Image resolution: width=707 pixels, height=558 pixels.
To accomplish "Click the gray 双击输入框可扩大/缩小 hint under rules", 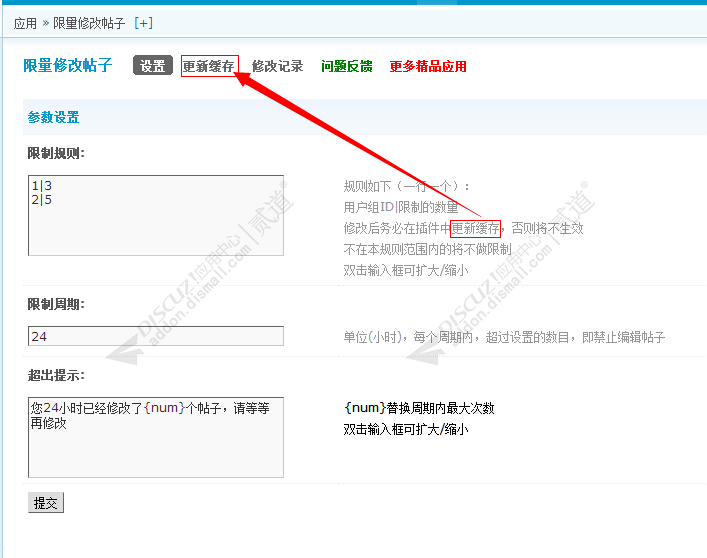I will click(x=406, y=270).
